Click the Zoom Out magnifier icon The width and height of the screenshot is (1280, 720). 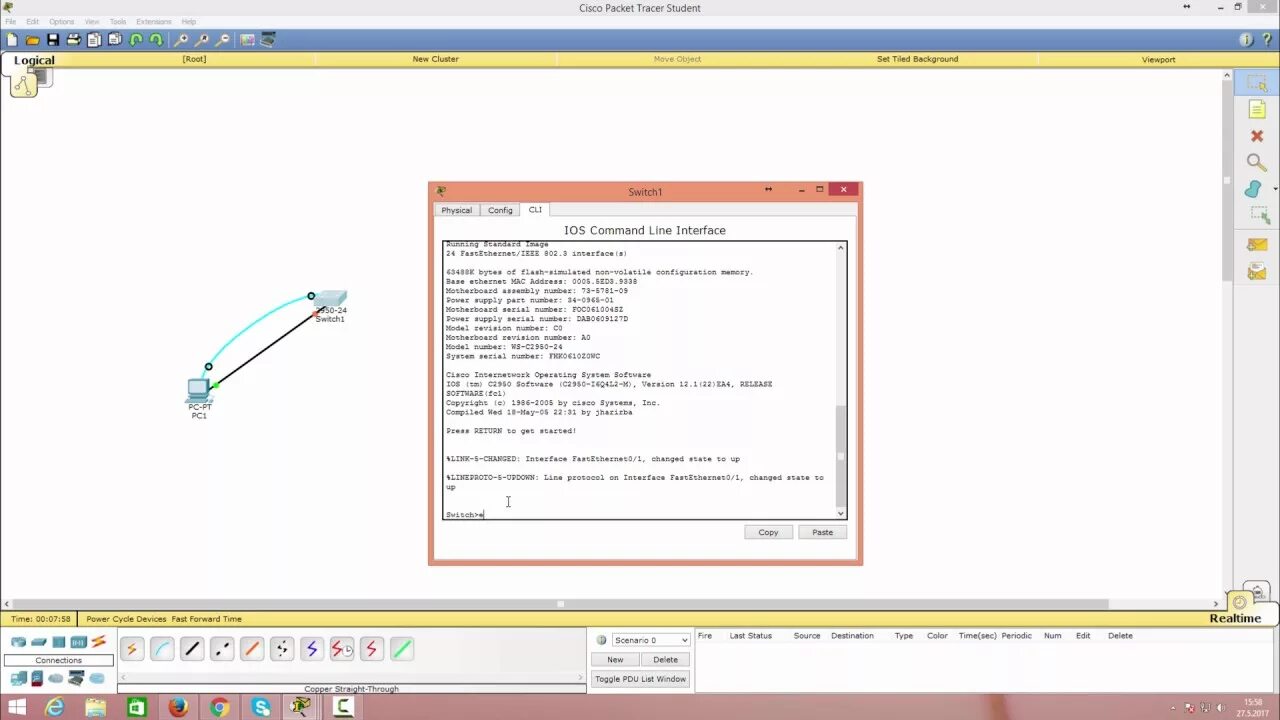tap(223, 40)
